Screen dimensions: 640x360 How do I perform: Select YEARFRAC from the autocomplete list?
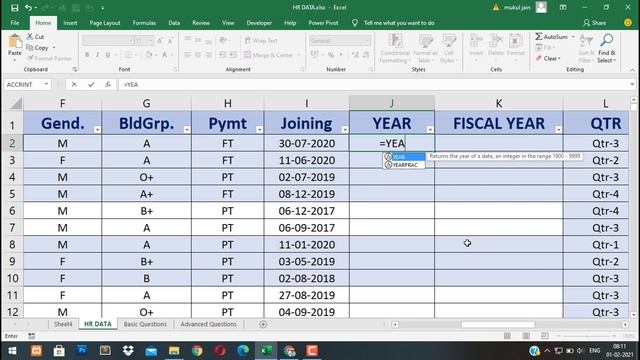point(404,165)
